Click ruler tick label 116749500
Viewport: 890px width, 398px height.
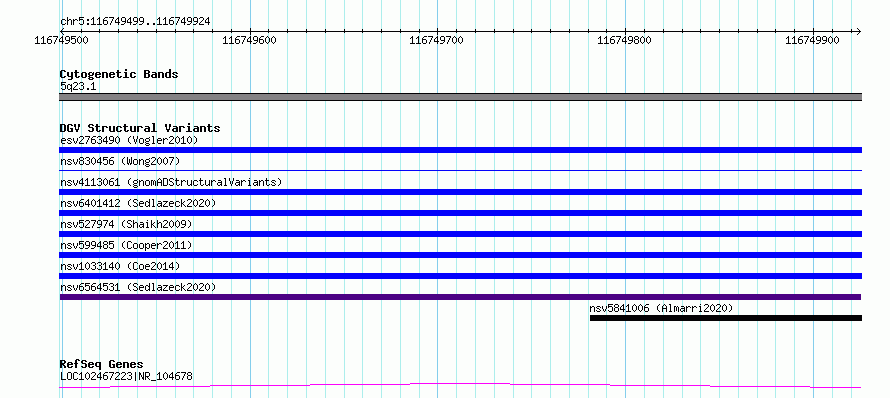[x=61, y=40]
